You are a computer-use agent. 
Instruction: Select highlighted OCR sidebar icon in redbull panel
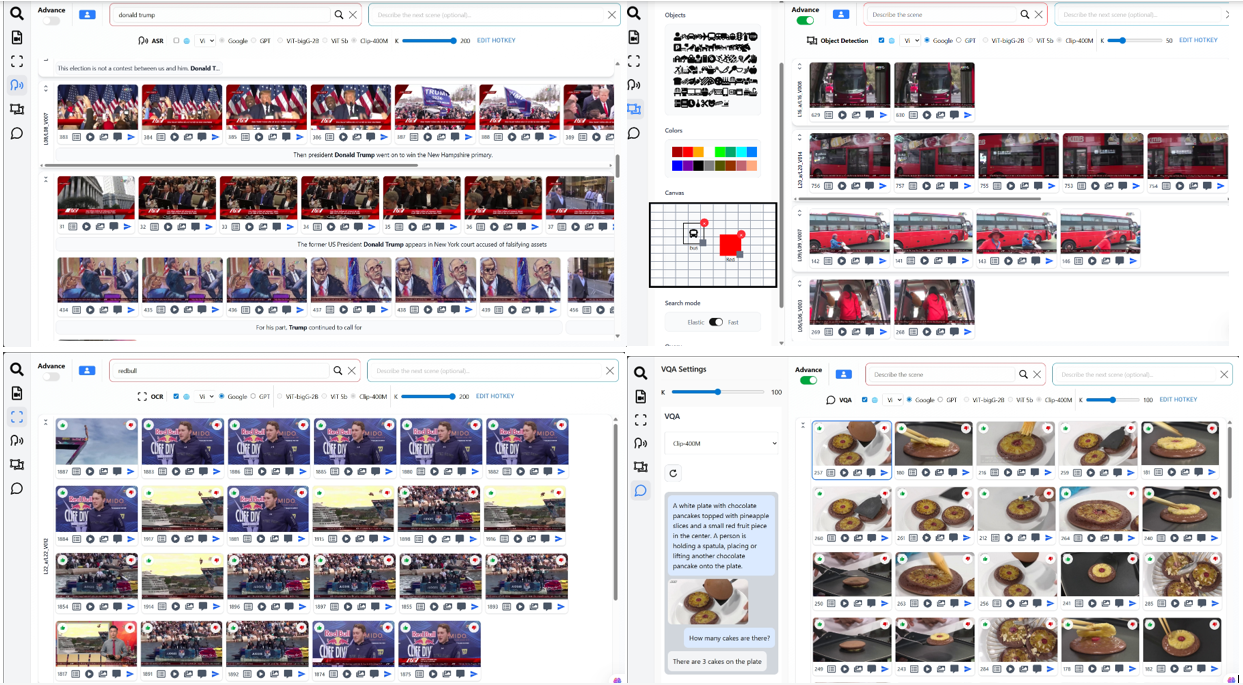17,417
